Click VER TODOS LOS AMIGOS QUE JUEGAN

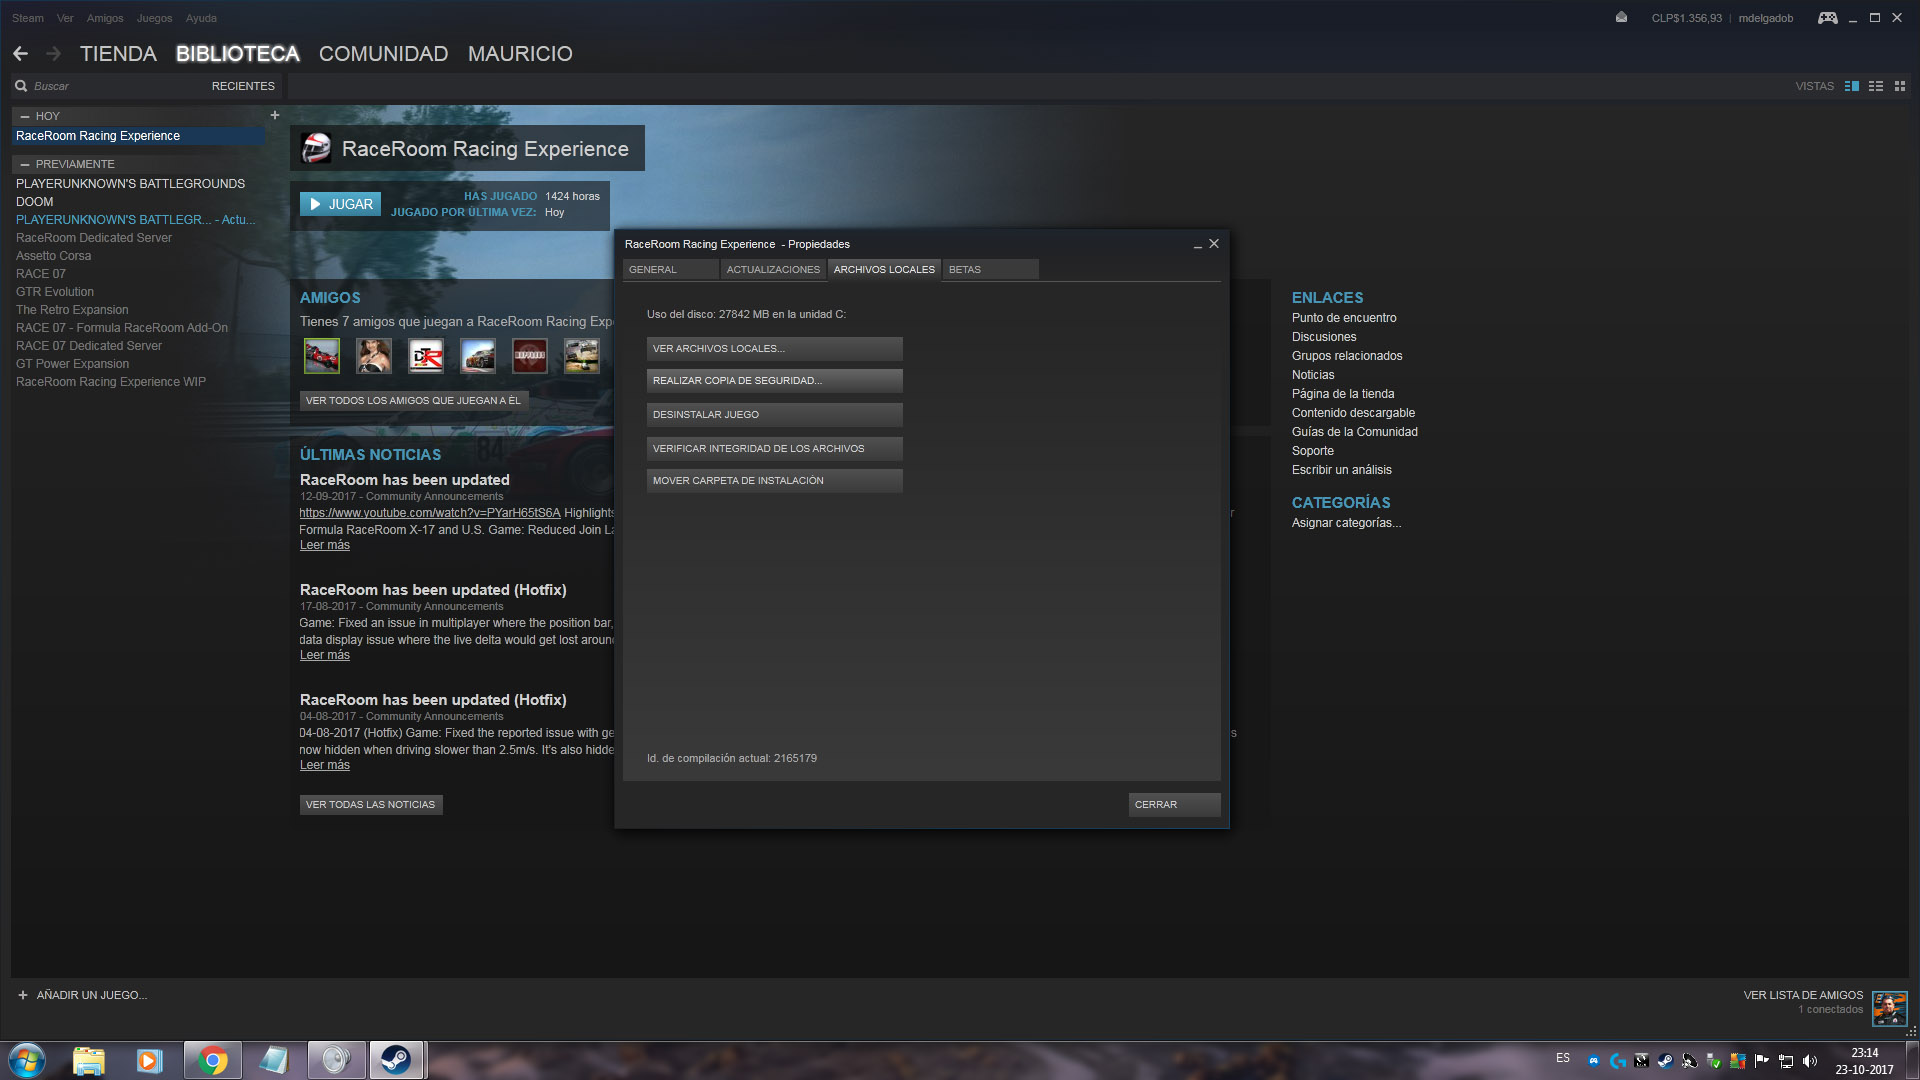pos(414,401)
